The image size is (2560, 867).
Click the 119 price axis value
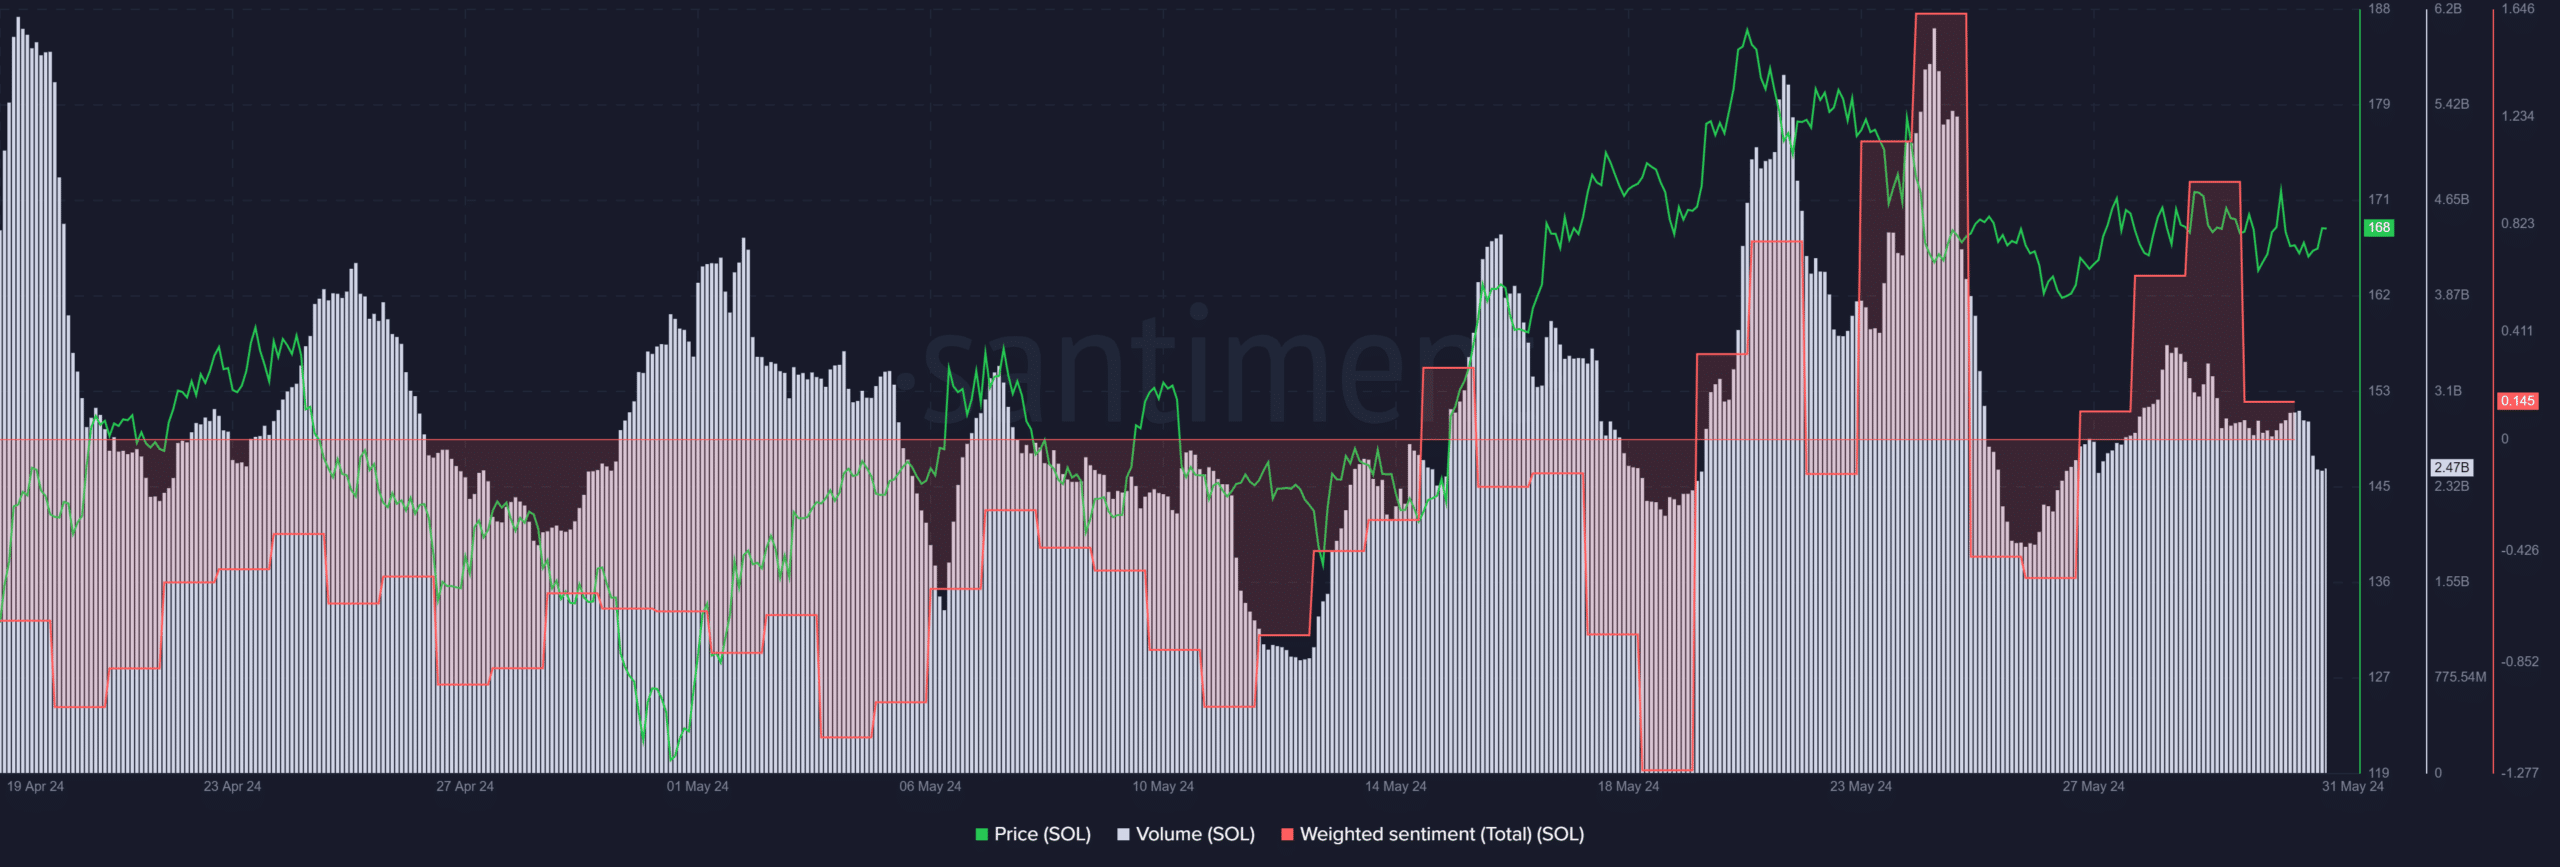[2379, 773]
